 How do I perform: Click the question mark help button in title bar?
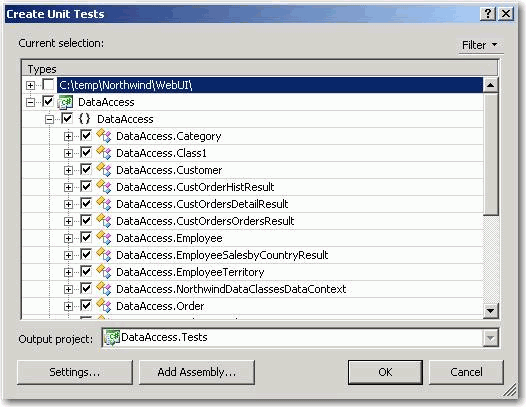(488, 14)
